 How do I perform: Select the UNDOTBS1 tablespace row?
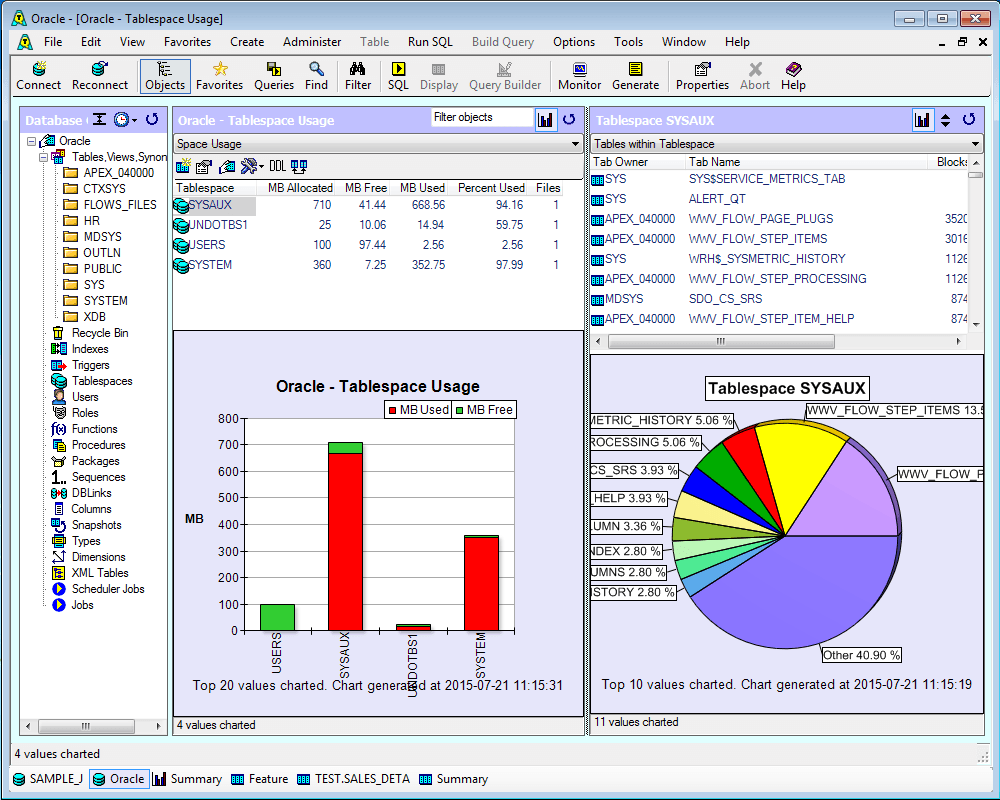click(x=368, y=225)
